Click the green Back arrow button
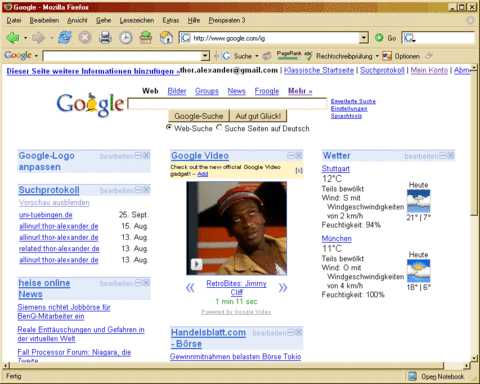The height and width of the screenshot is (384, 480). click(13, 38)
